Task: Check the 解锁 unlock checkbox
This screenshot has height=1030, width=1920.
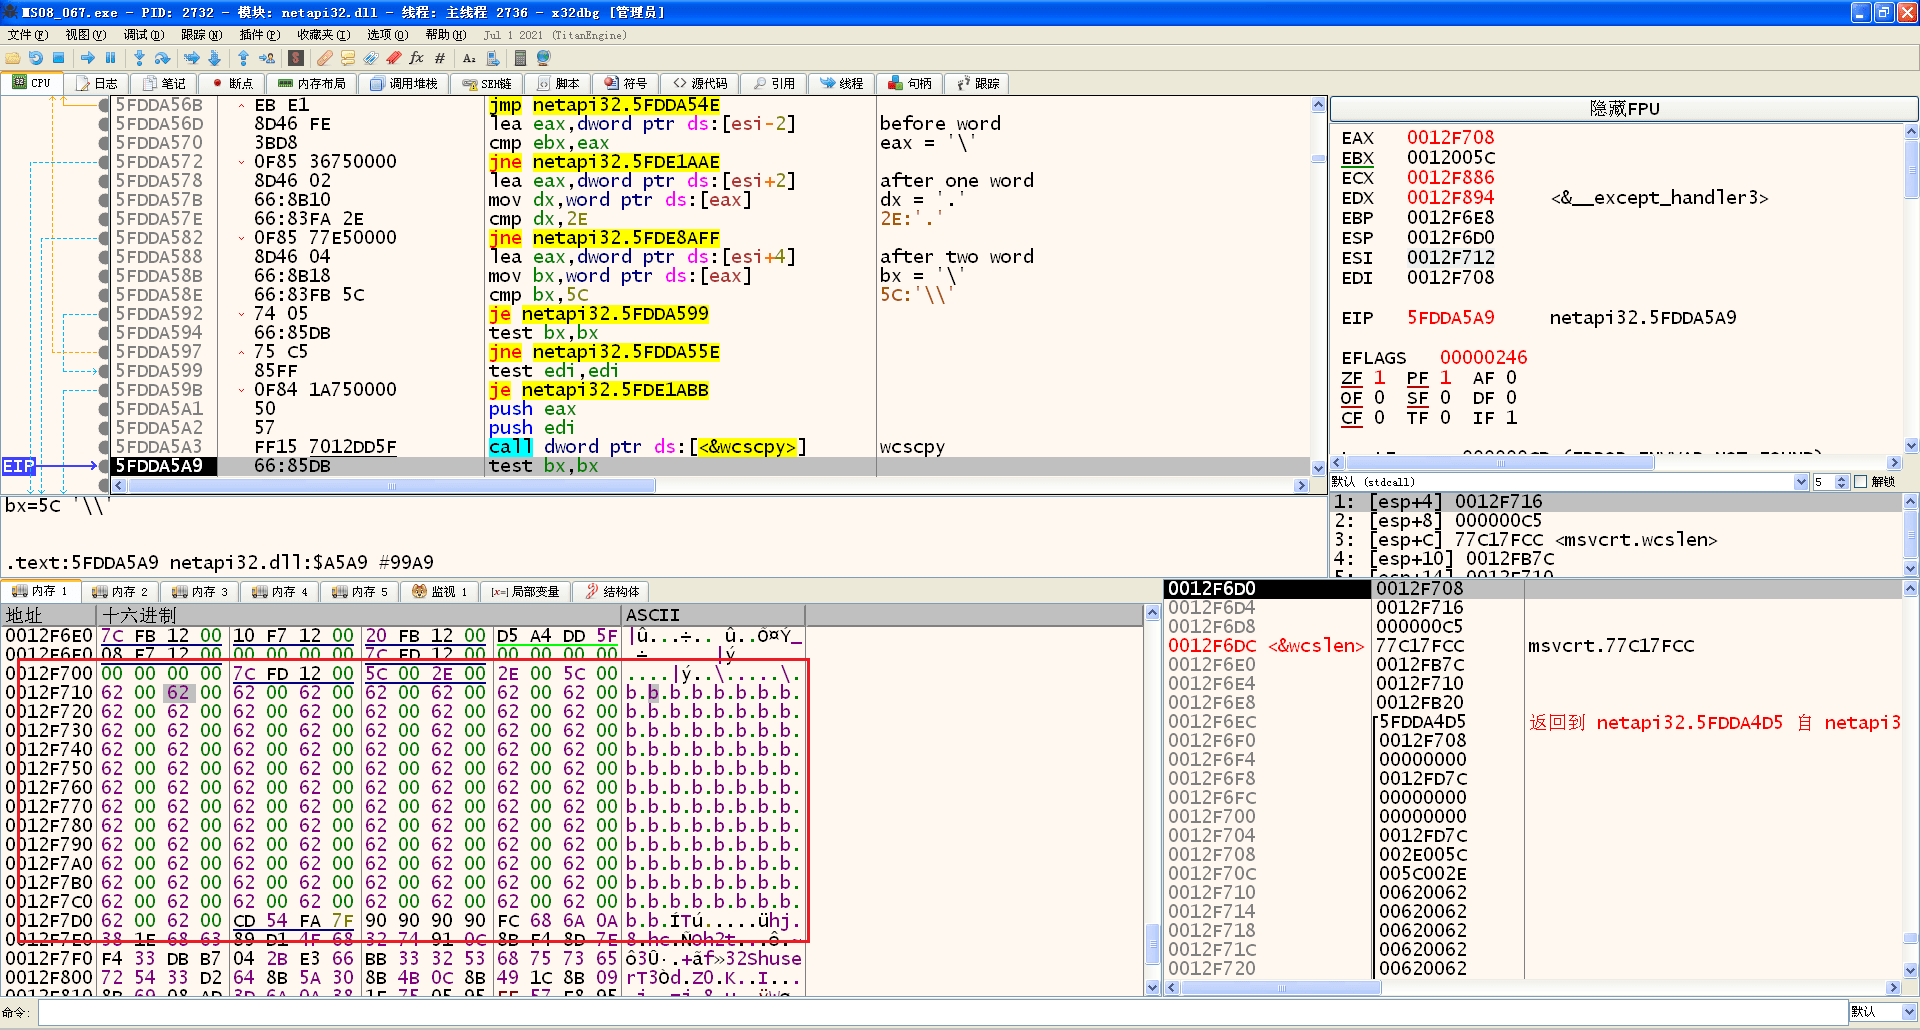Action: (1861, 482)
